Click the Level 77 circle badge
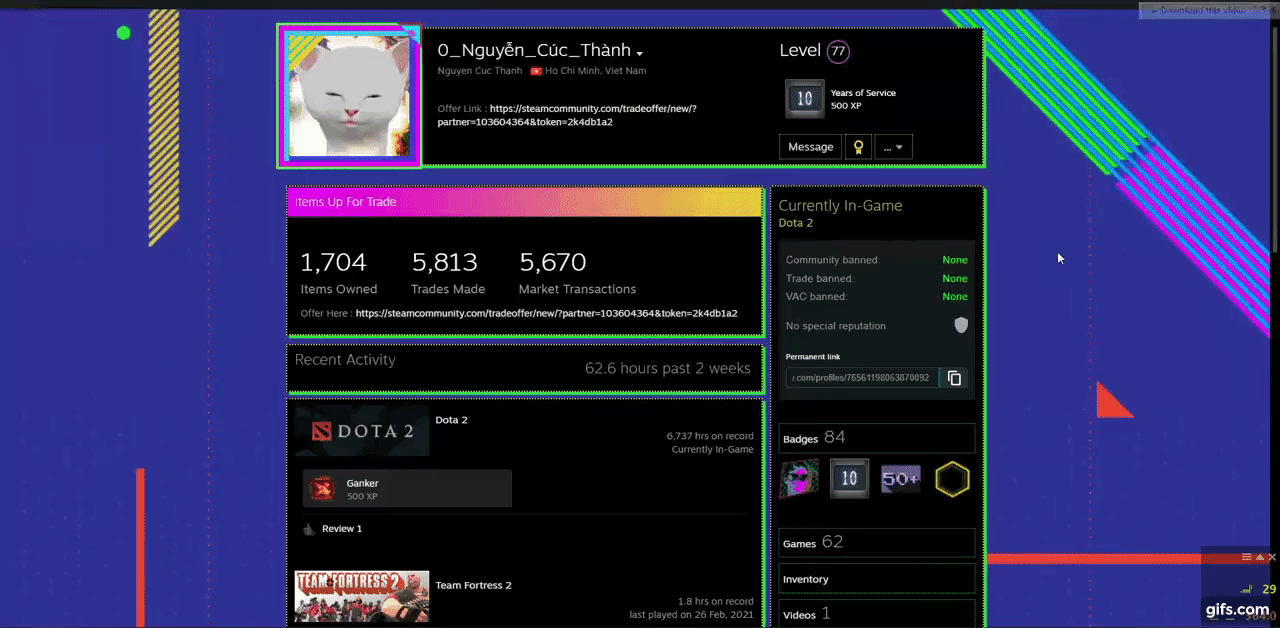This screenshot has width=1280, height=628. click(x=838, y=51)
